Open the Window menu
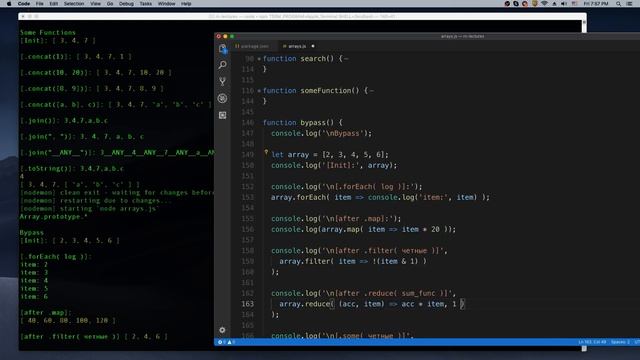The image size is (640, 360). (x=167, y=4)
